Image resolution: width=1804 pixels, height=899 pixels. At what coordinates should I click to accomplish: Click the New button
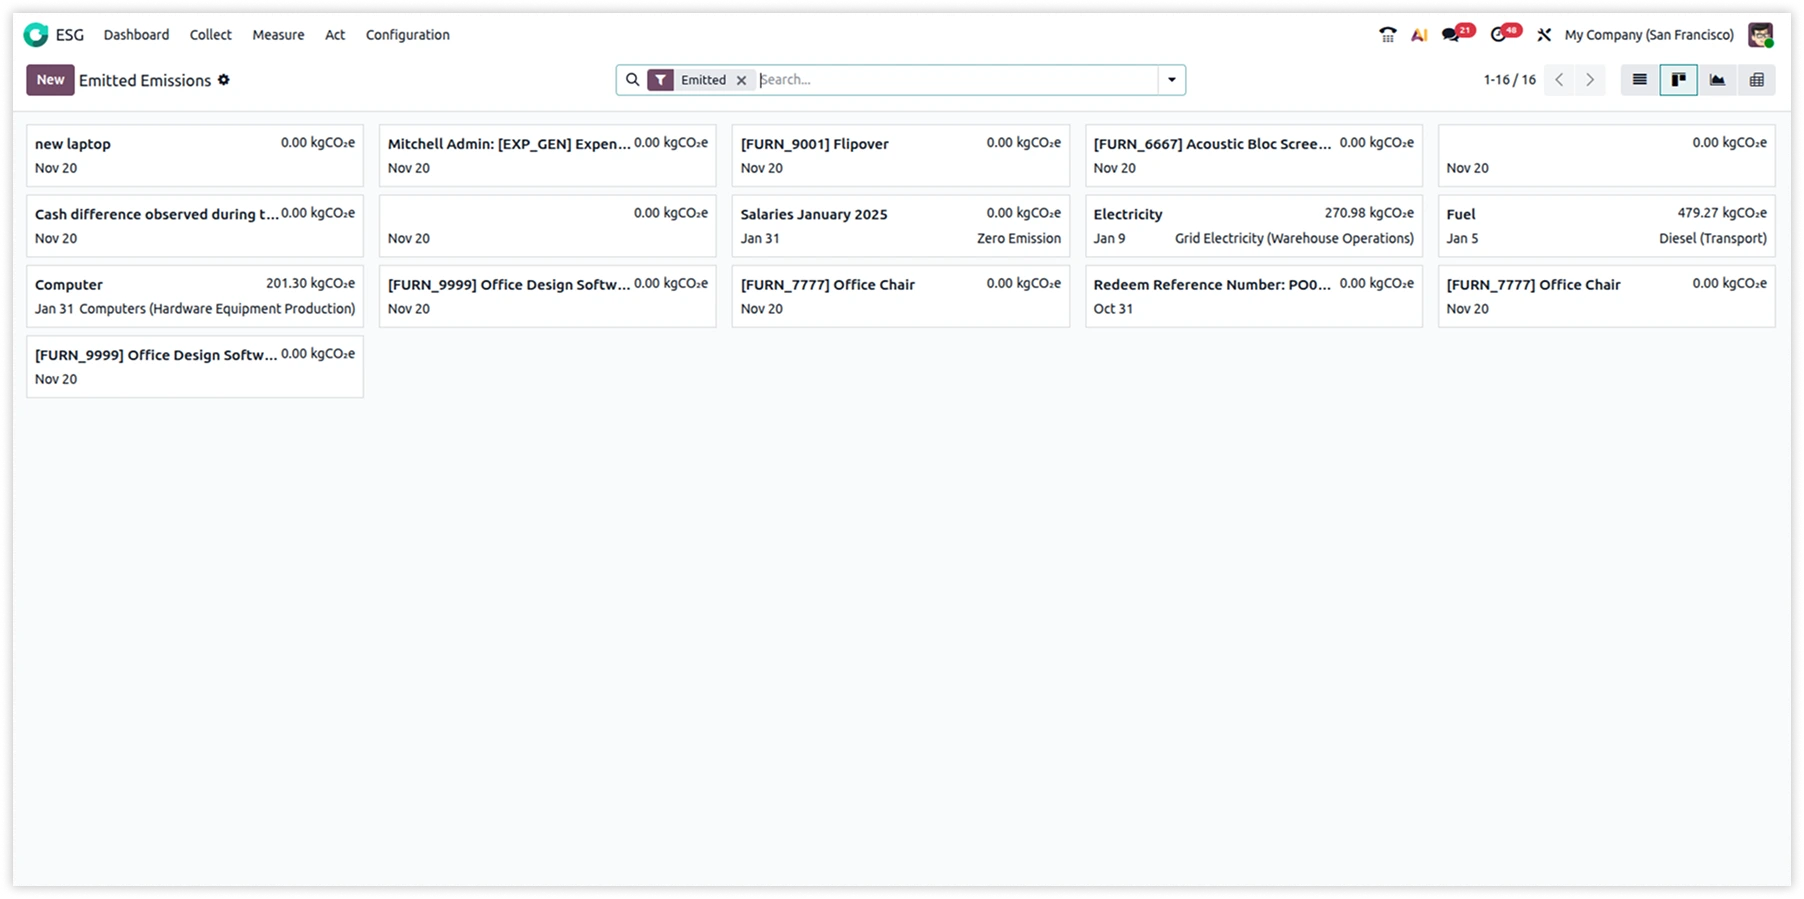coord(50,80)
